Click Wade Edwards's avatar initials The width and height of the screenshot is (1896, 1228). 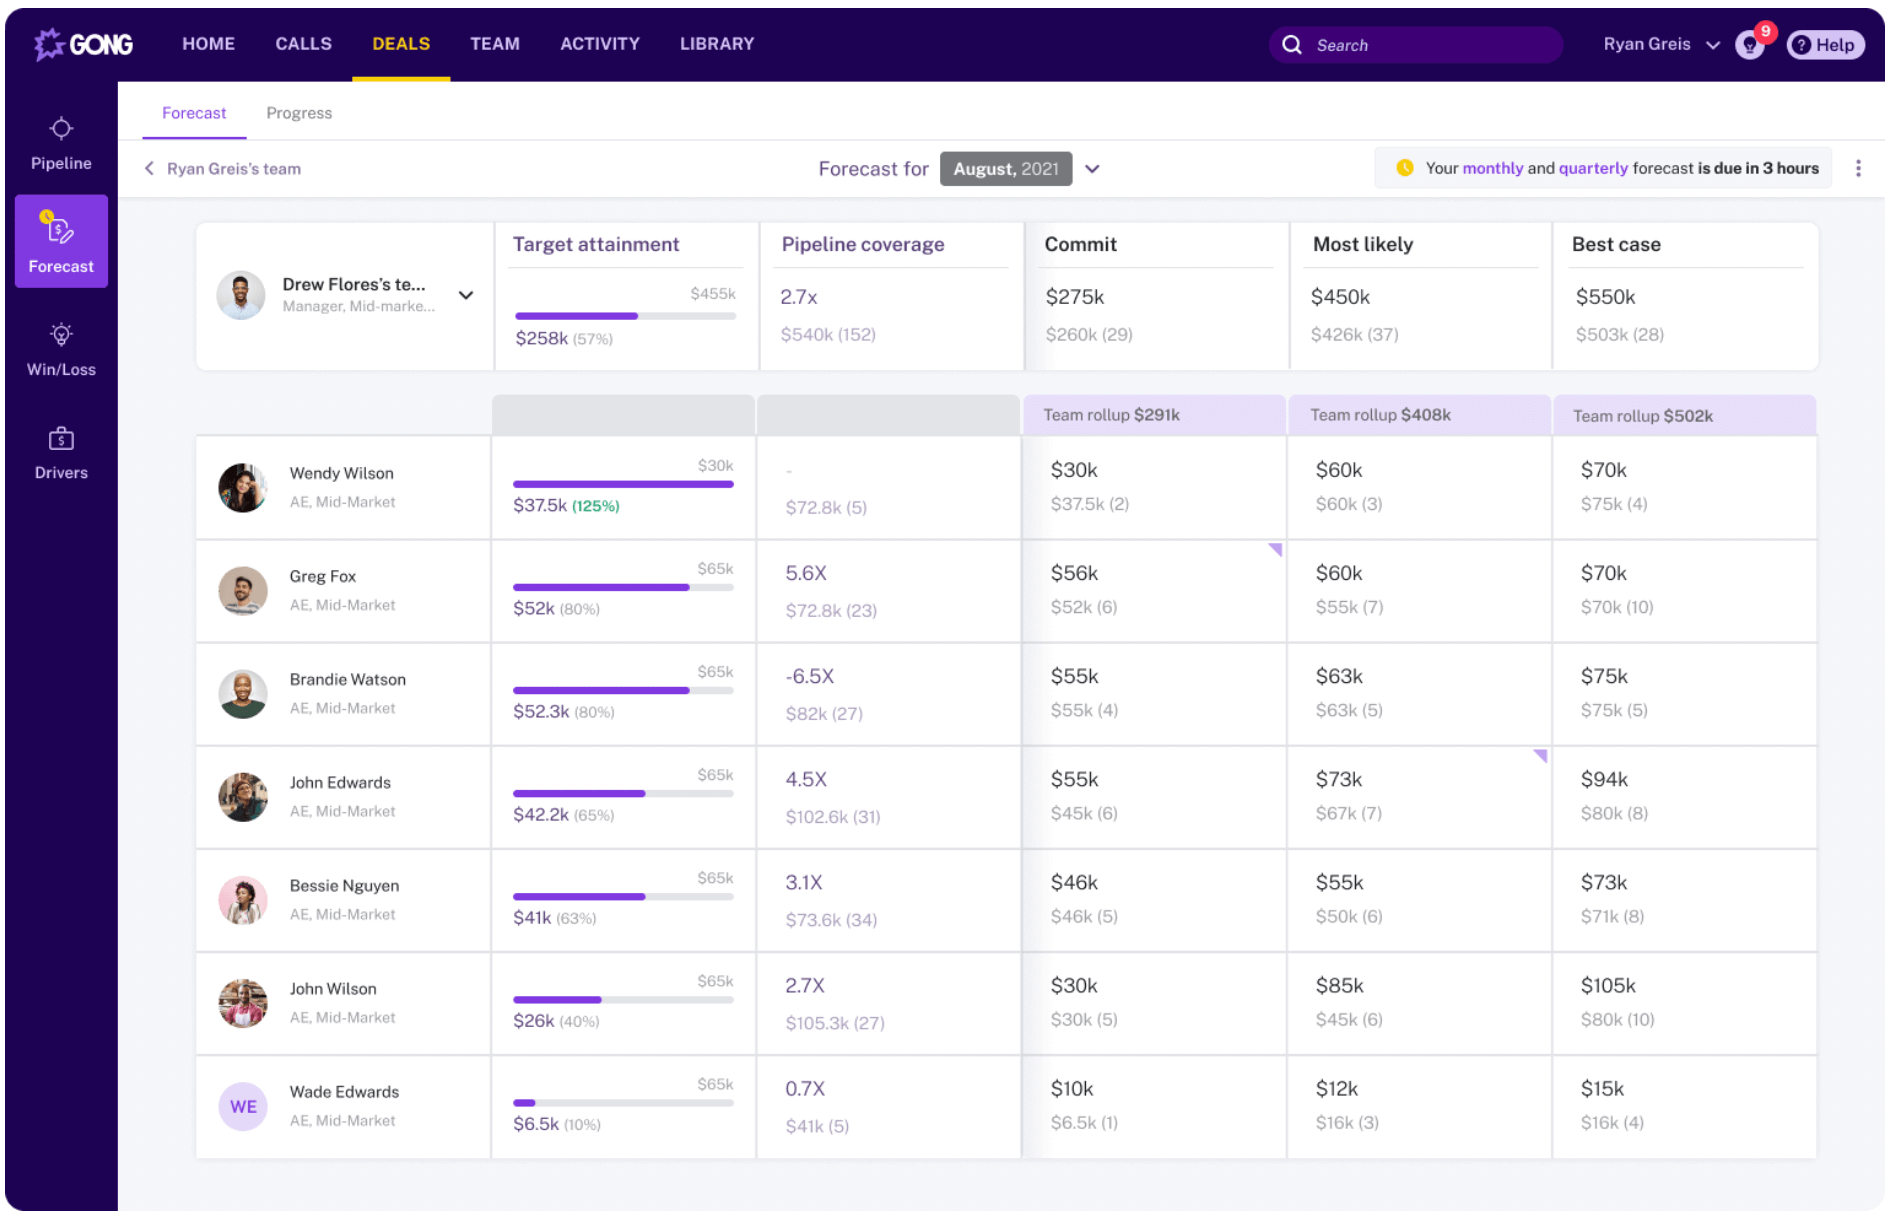point(242,1106)
